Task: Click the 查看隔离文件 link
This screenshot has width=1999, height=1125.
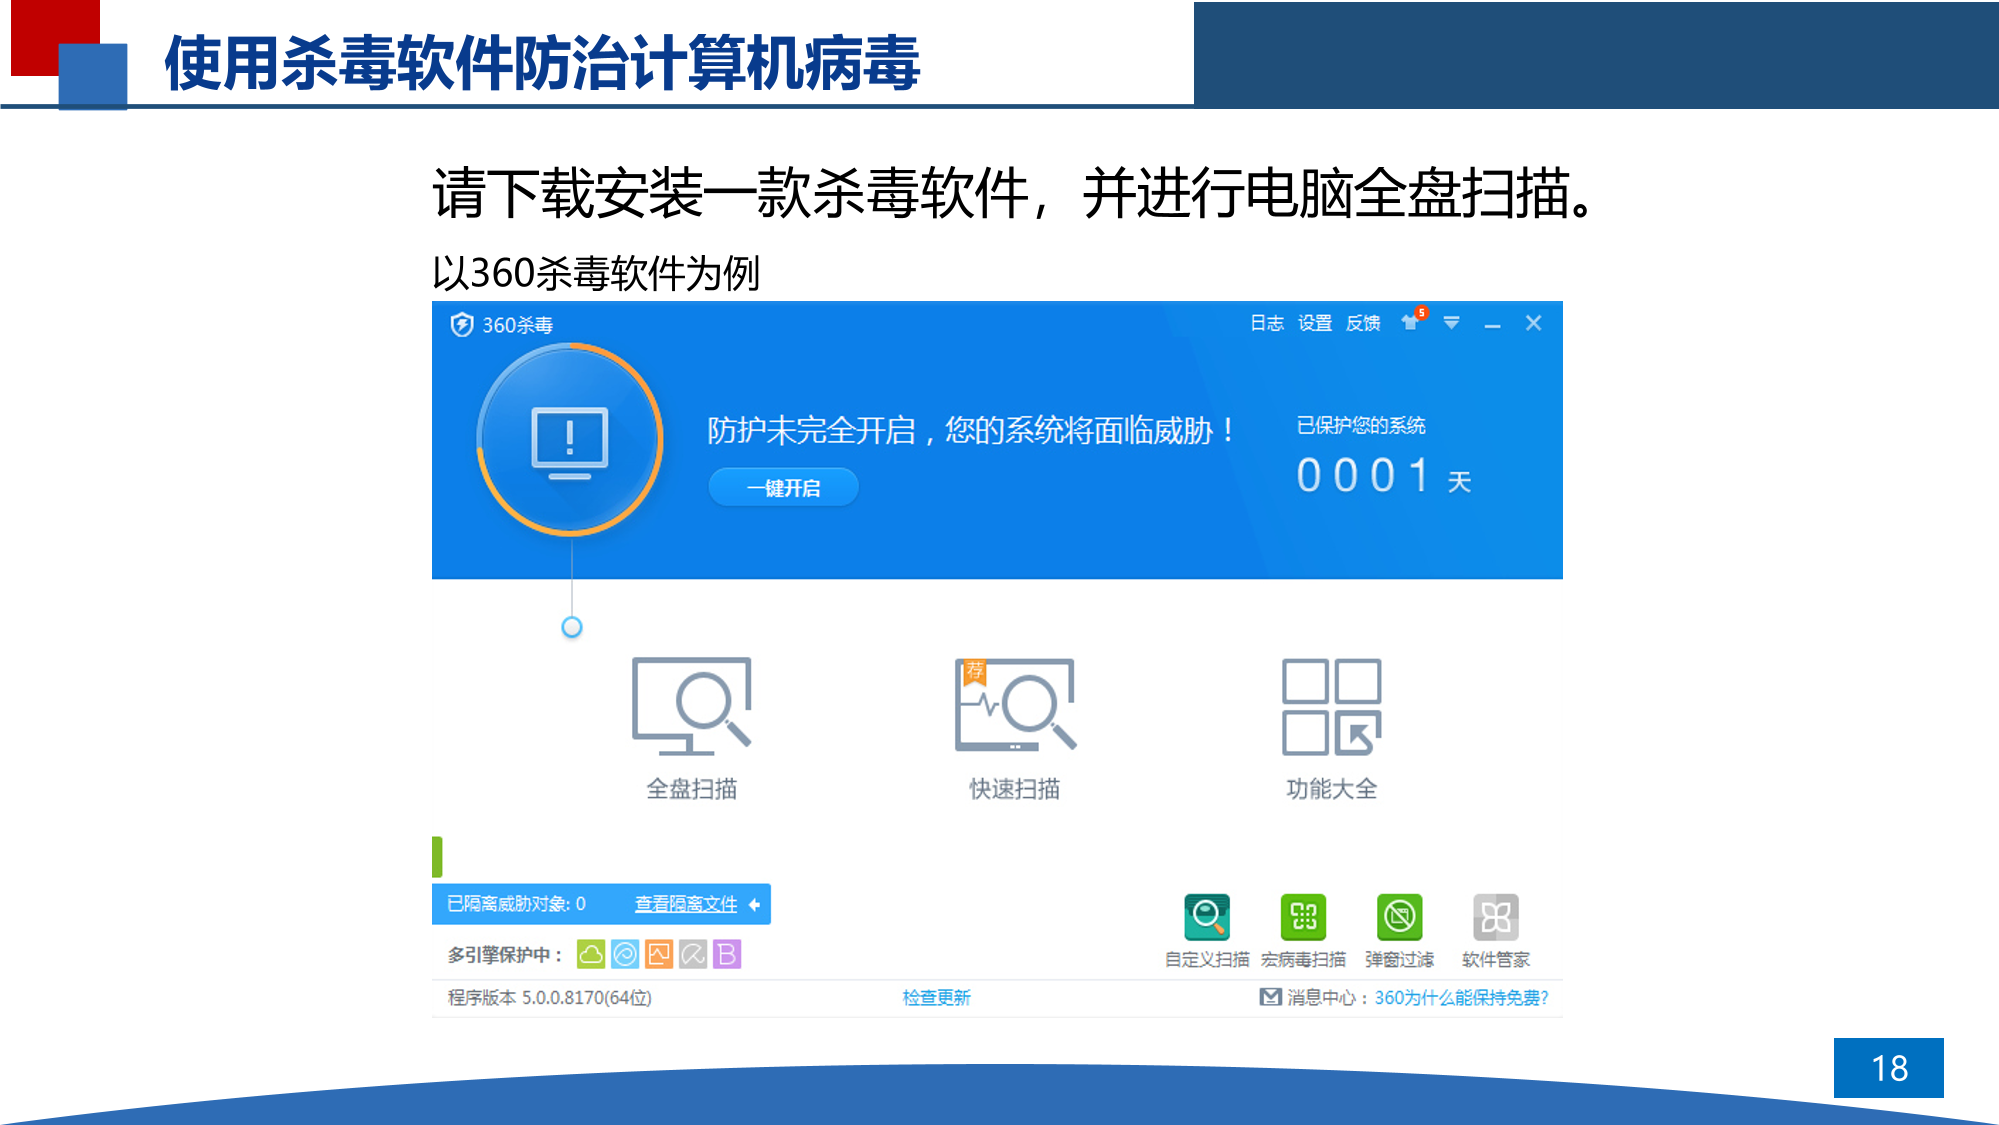Action: pos(686,904)
